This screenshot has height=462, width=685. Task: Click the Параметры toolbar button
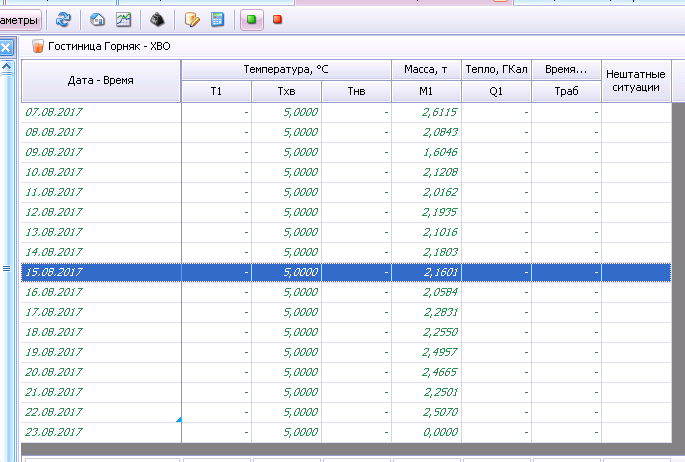(x=19, y=20)
